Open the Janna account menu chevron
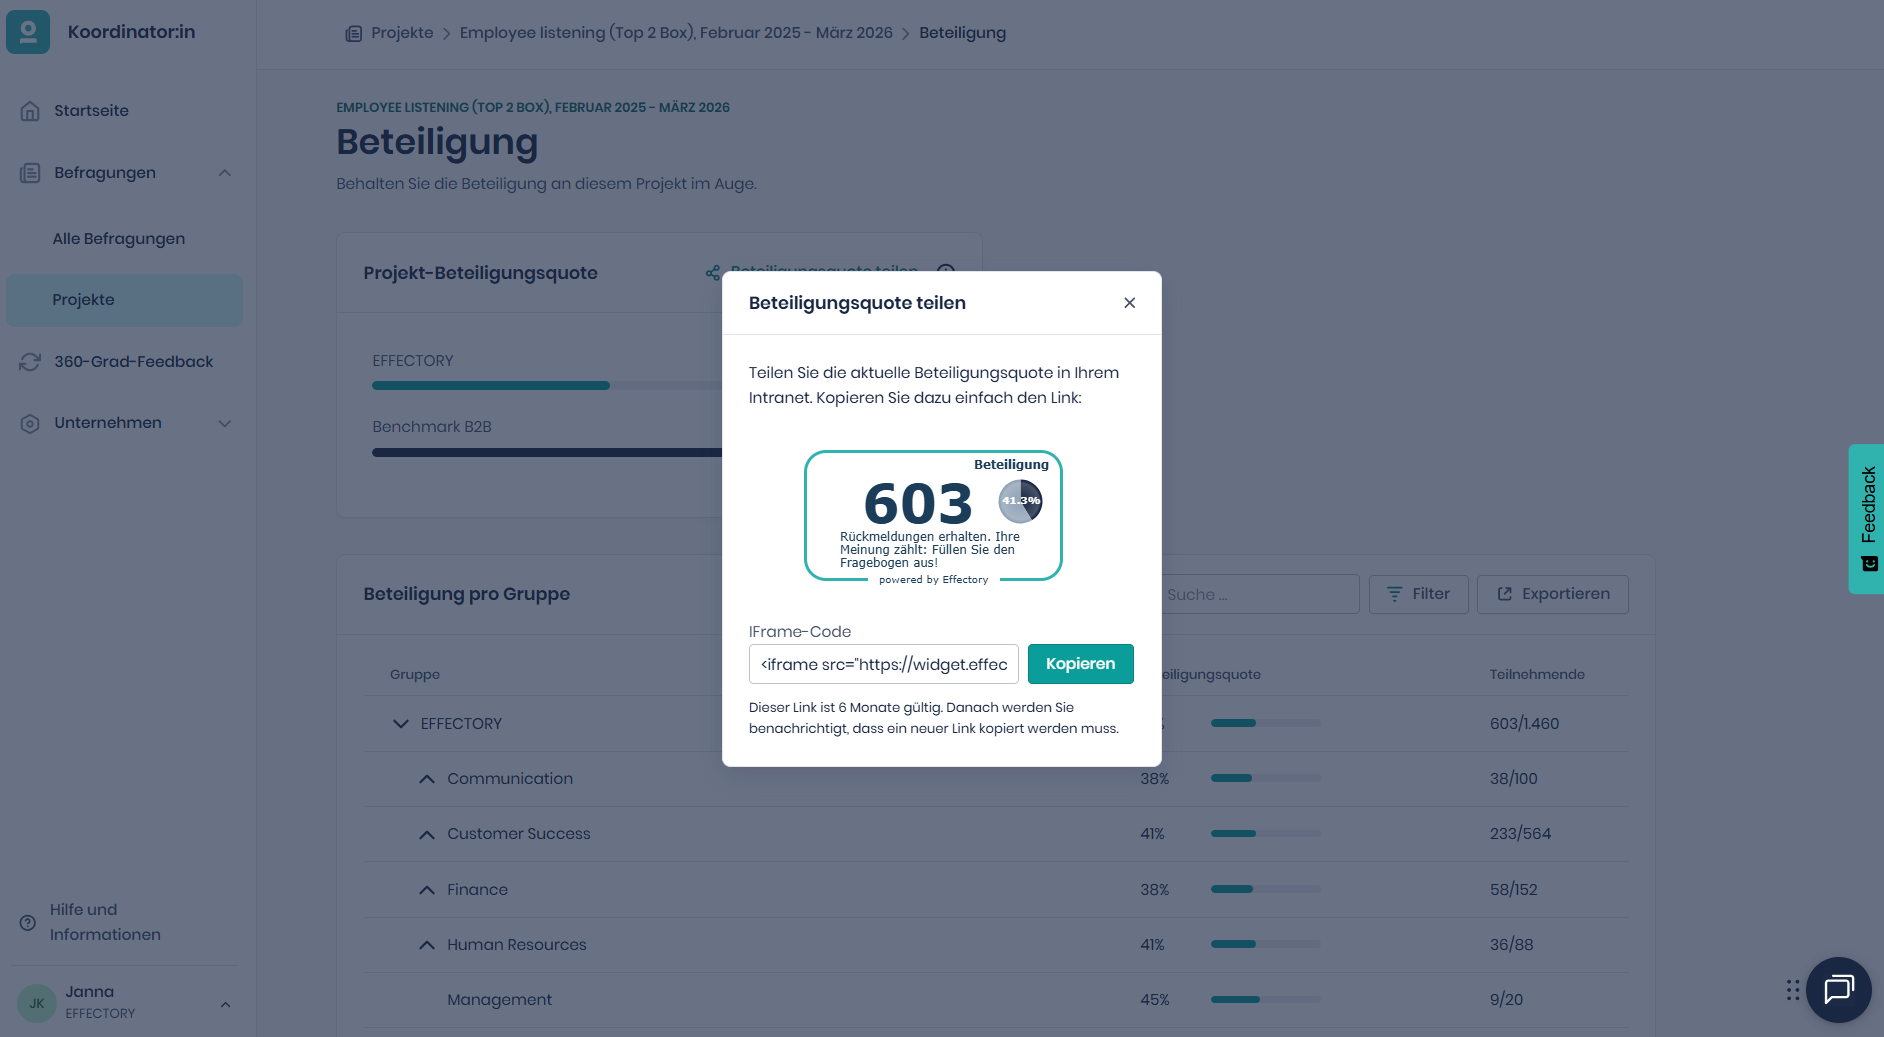Image resolution: width=1884 pixels, height=1037 pixels. 225,1004
